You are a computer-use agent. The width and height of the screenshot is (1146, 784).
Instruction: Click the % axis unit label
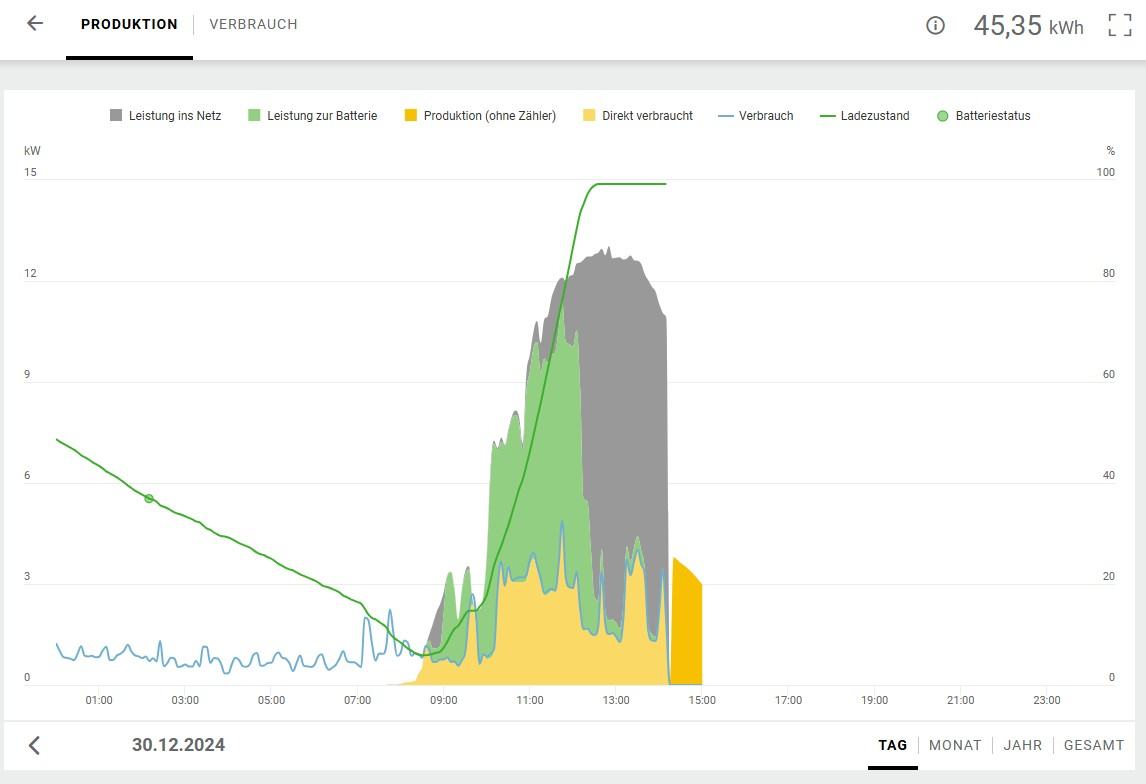(x=1110, y=151)
